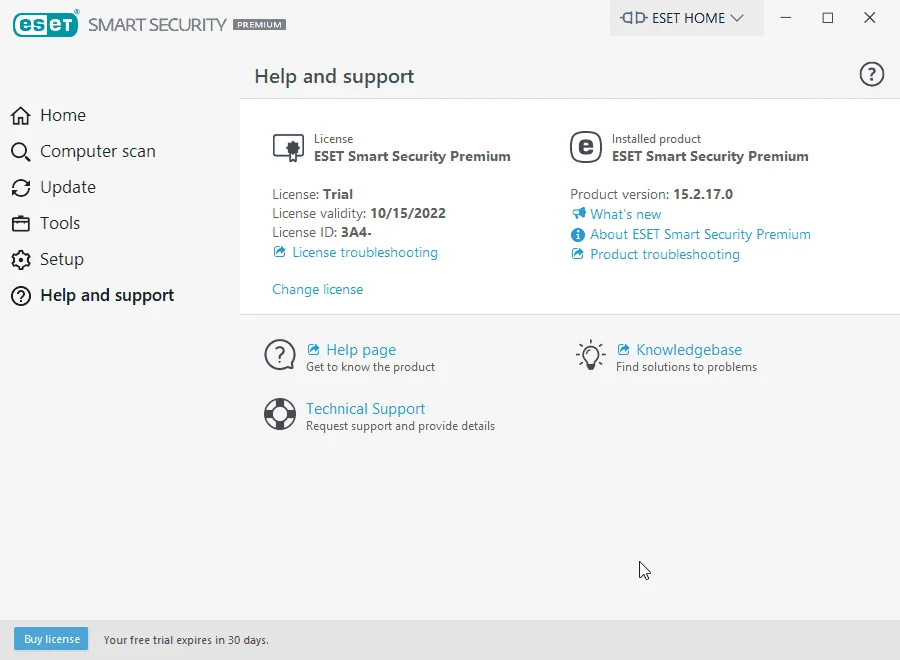
Task: Open About ESET Smart Security Premium
Action: tap(700, 235)
